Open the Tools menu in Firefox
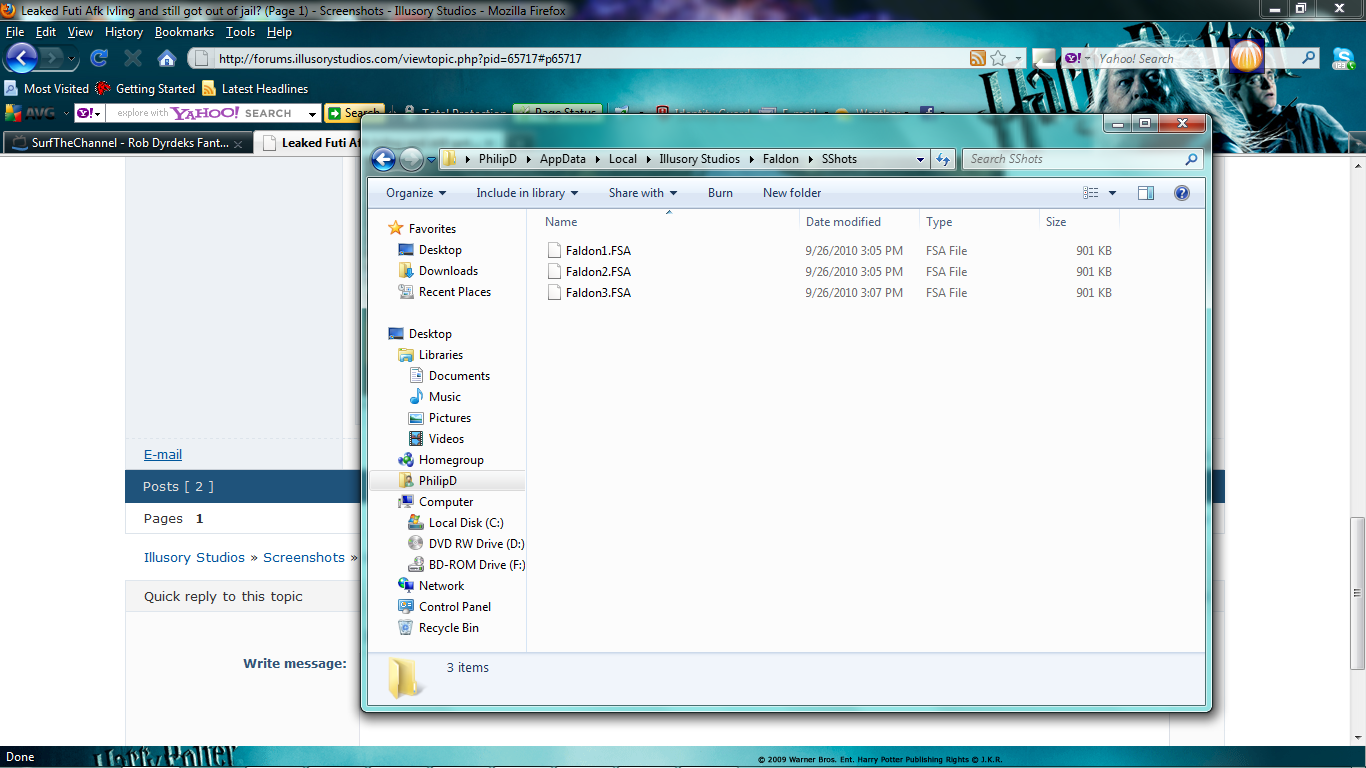The height and width of the screenshot is (768, 1366). point(240,31)
